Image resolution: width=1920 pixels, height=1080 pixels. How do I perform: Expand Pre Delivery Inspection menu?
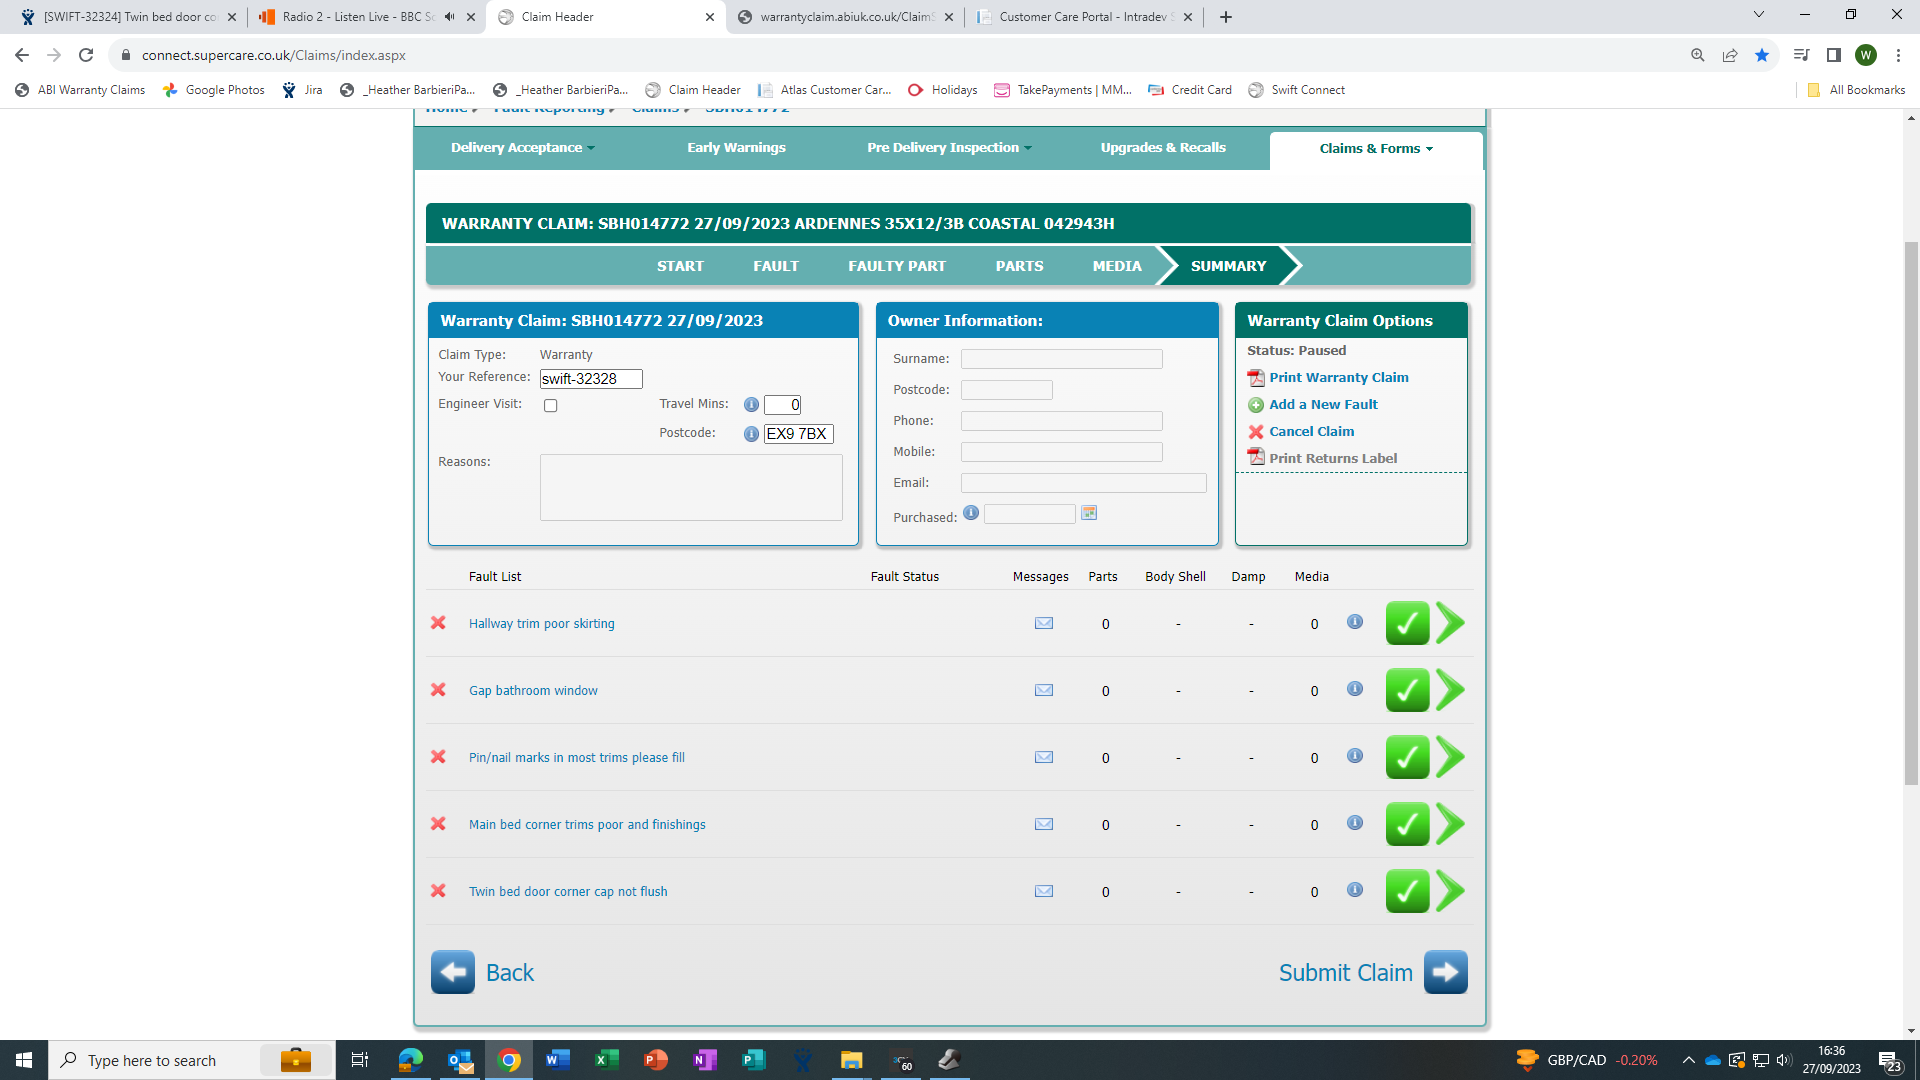click(x=948, y=147)
